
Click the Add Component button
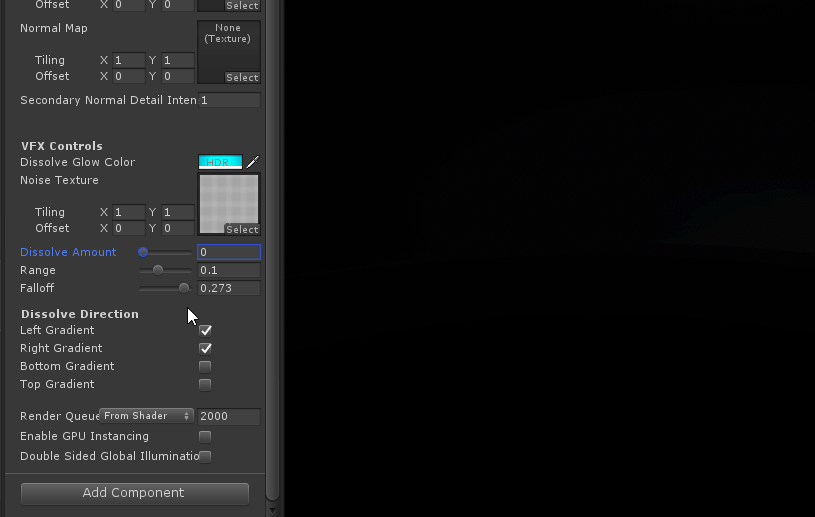tap(135, 493)
